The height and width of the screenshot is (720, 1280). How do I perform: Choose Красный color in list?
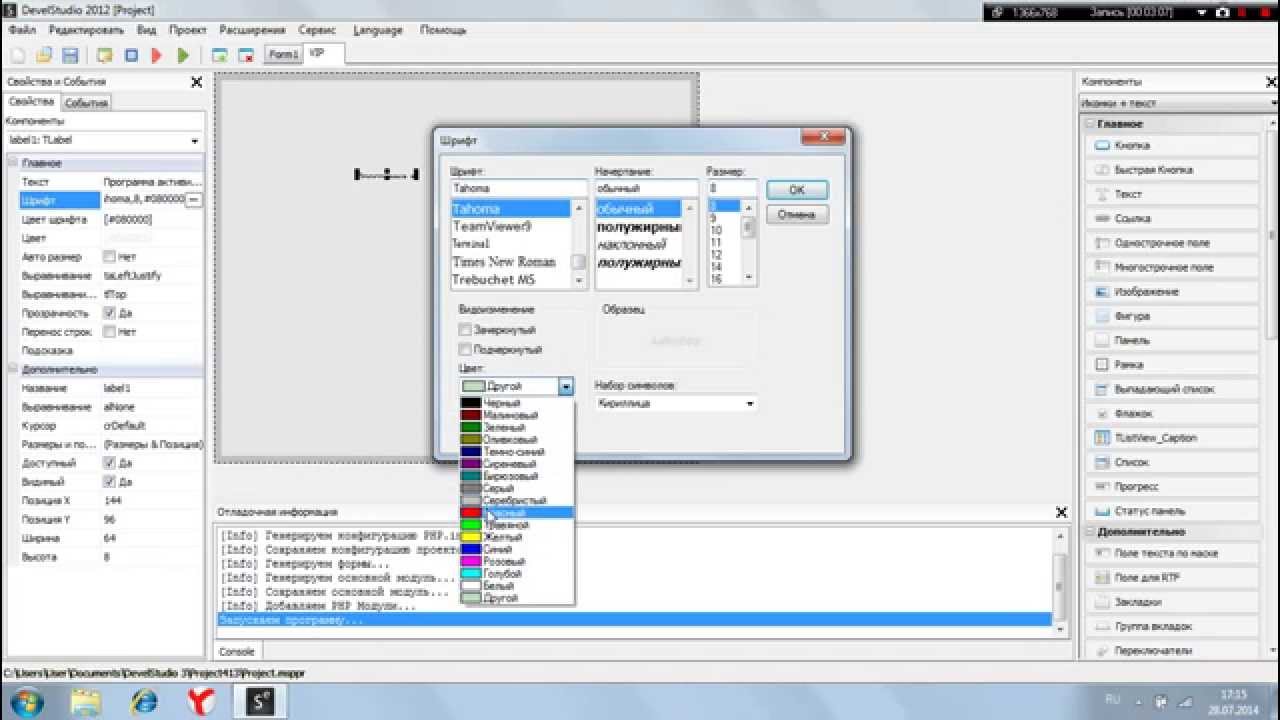coord(517,512)
